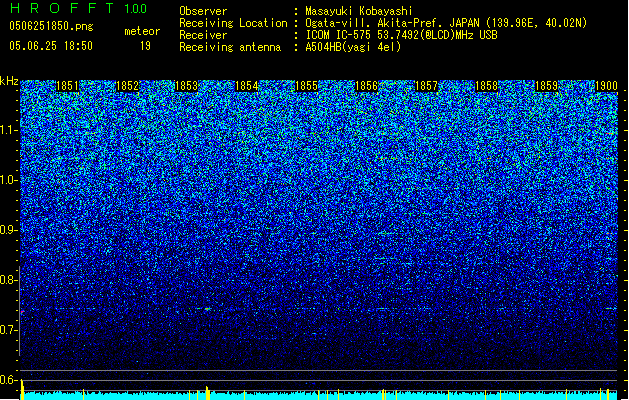This screenshot has width=629, height=400.
Task: Click the A504HB(yagi 4el) antenna value
Action: click(x=353, y=47)
